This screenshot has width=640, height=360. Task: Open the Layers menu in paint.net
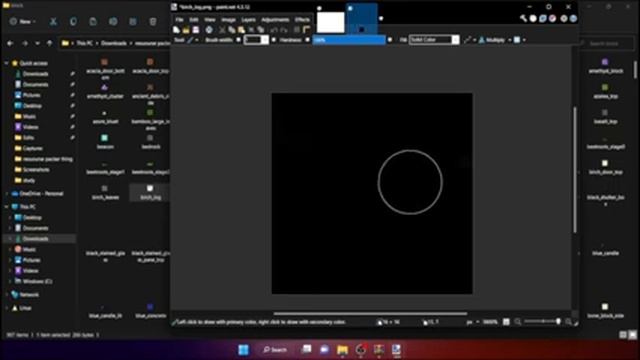(248, 20)
